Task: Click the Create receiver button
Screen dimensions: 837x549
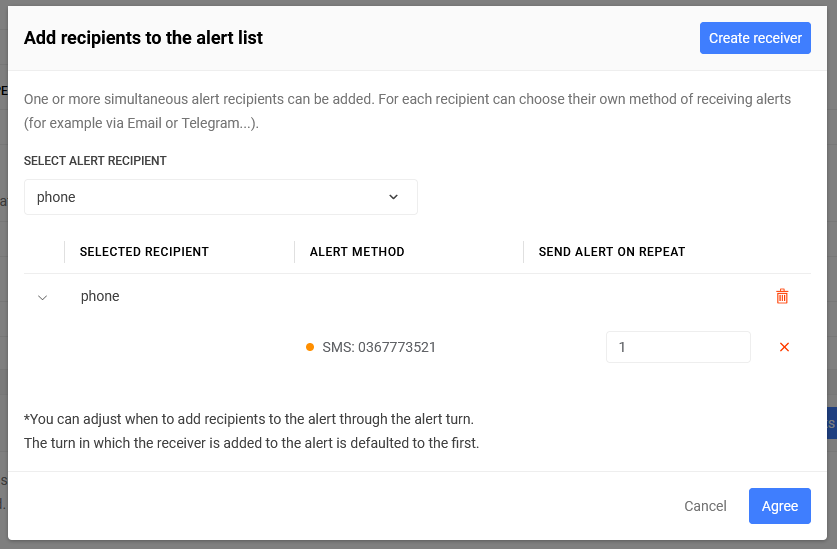Action: pos(755,38)
